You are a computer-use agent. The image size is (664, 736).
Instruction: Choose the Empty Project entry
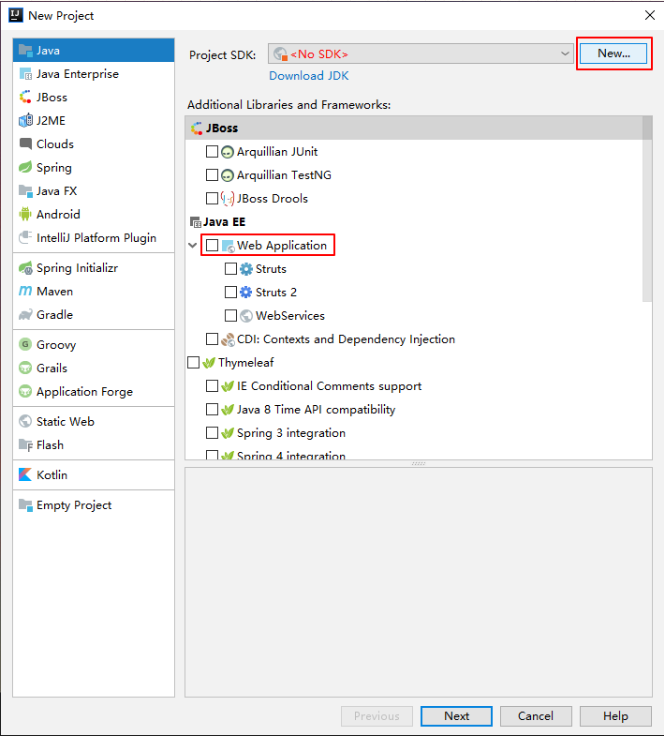click(x=74, y=505)
